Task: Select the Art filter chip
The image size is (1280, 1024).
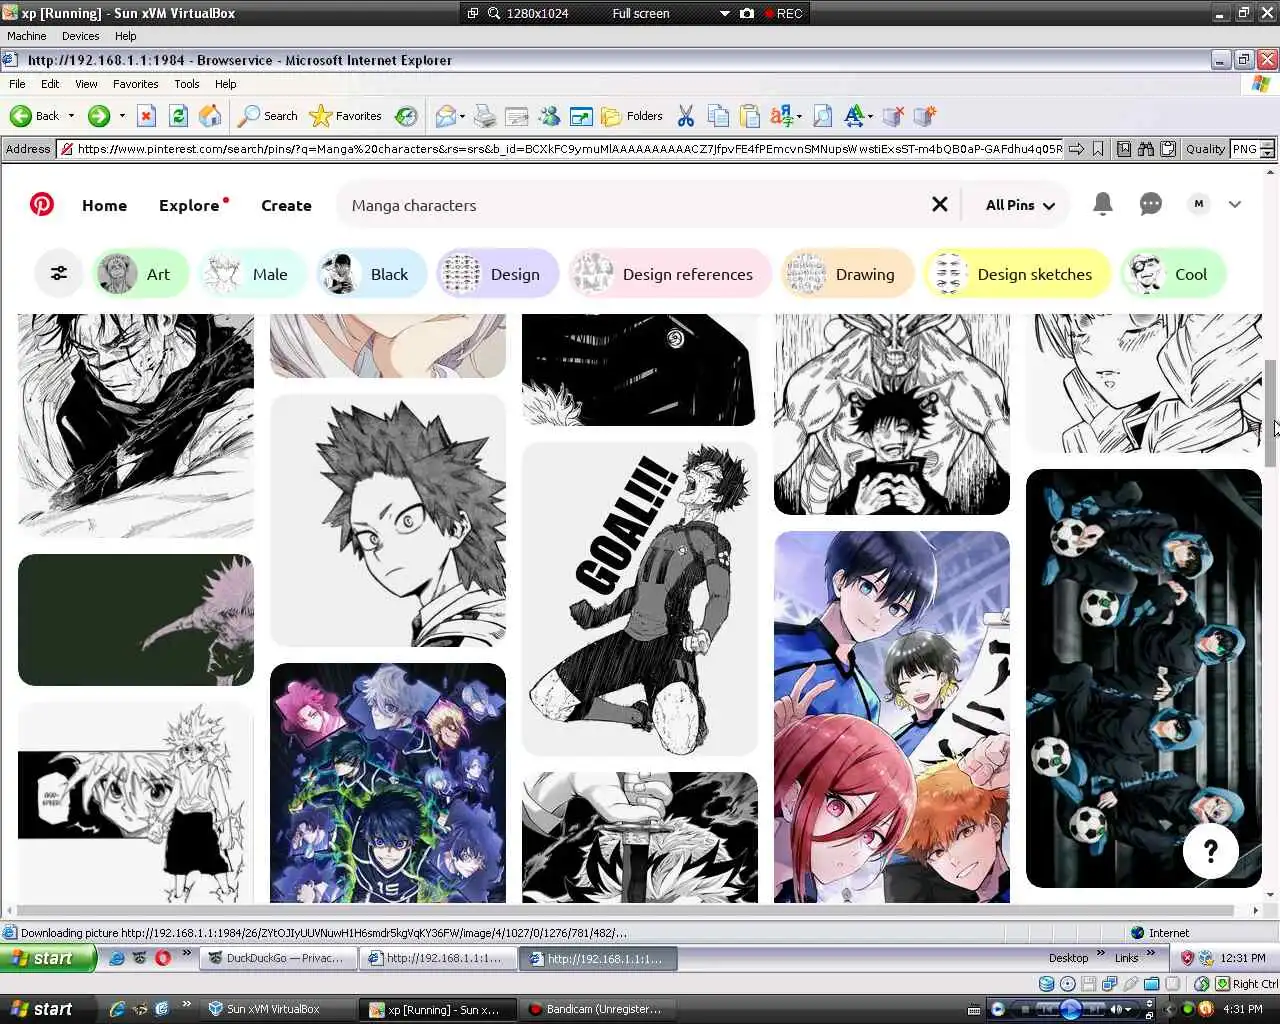Action: tap(140, 273)
